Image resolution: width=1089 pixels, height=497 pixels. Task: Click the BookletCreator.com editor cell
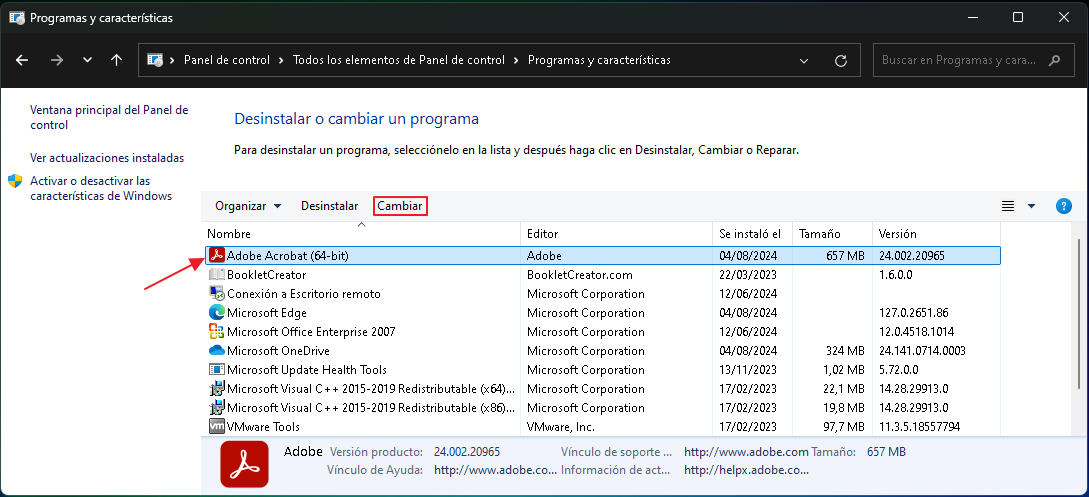[x=580, y=275]
